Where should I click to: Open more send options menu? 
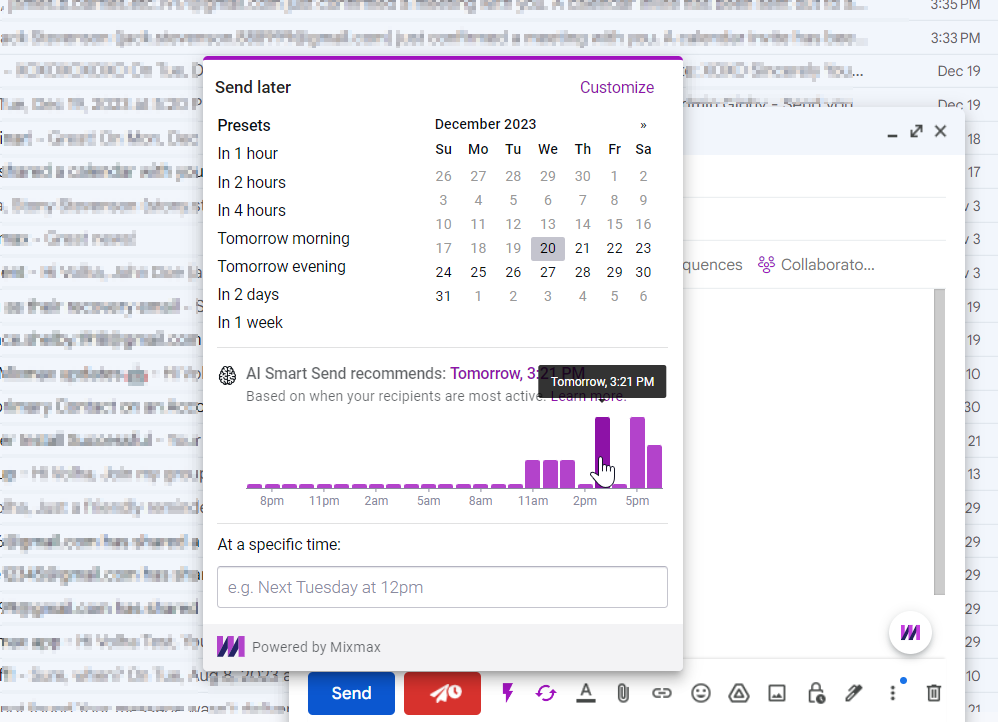tap(893, 692)
